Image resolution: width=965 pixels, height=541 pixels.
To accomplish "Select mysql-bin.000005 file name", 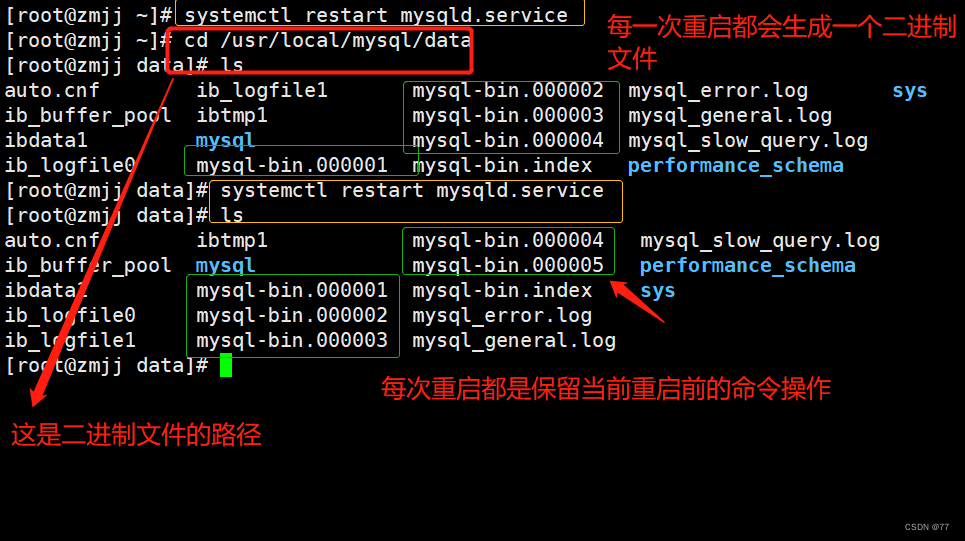I will 508,265.
